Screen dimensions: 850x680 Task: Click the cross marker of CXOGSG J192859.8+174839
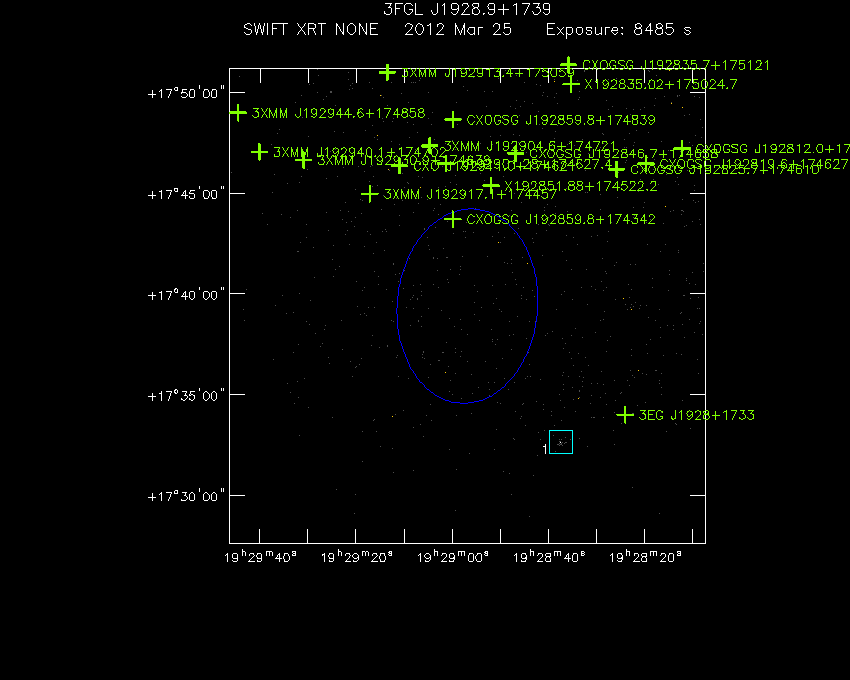coord(453,120)
